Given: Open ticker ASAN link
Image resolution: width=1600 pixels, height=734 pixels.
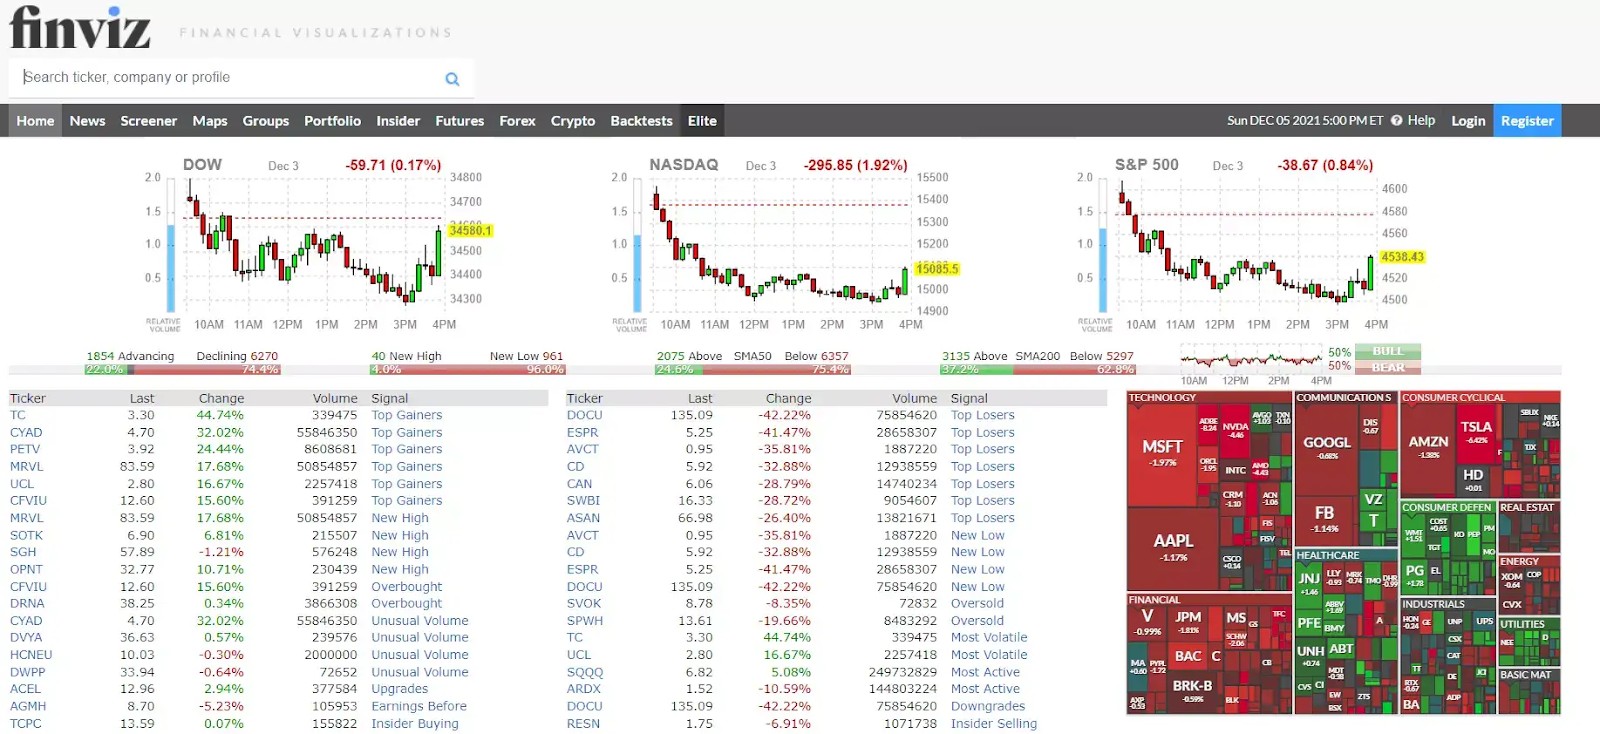Looking at the screenshot, I should [583, 518].
